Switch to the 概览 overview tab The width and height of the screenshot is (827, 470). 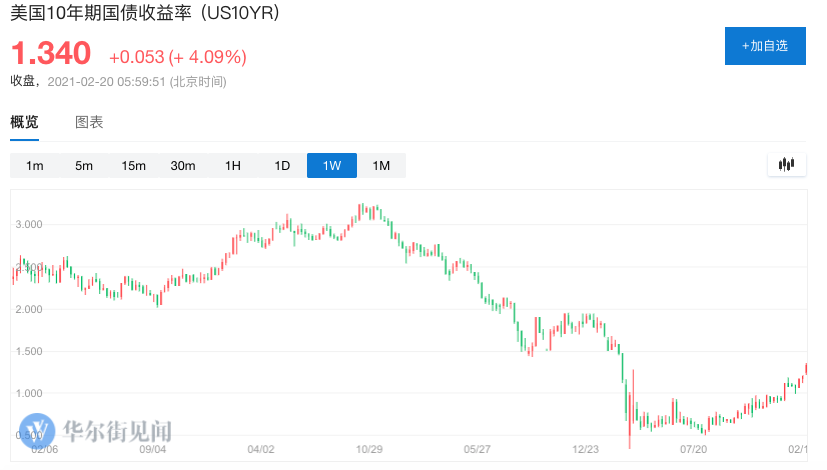(24, 122)
